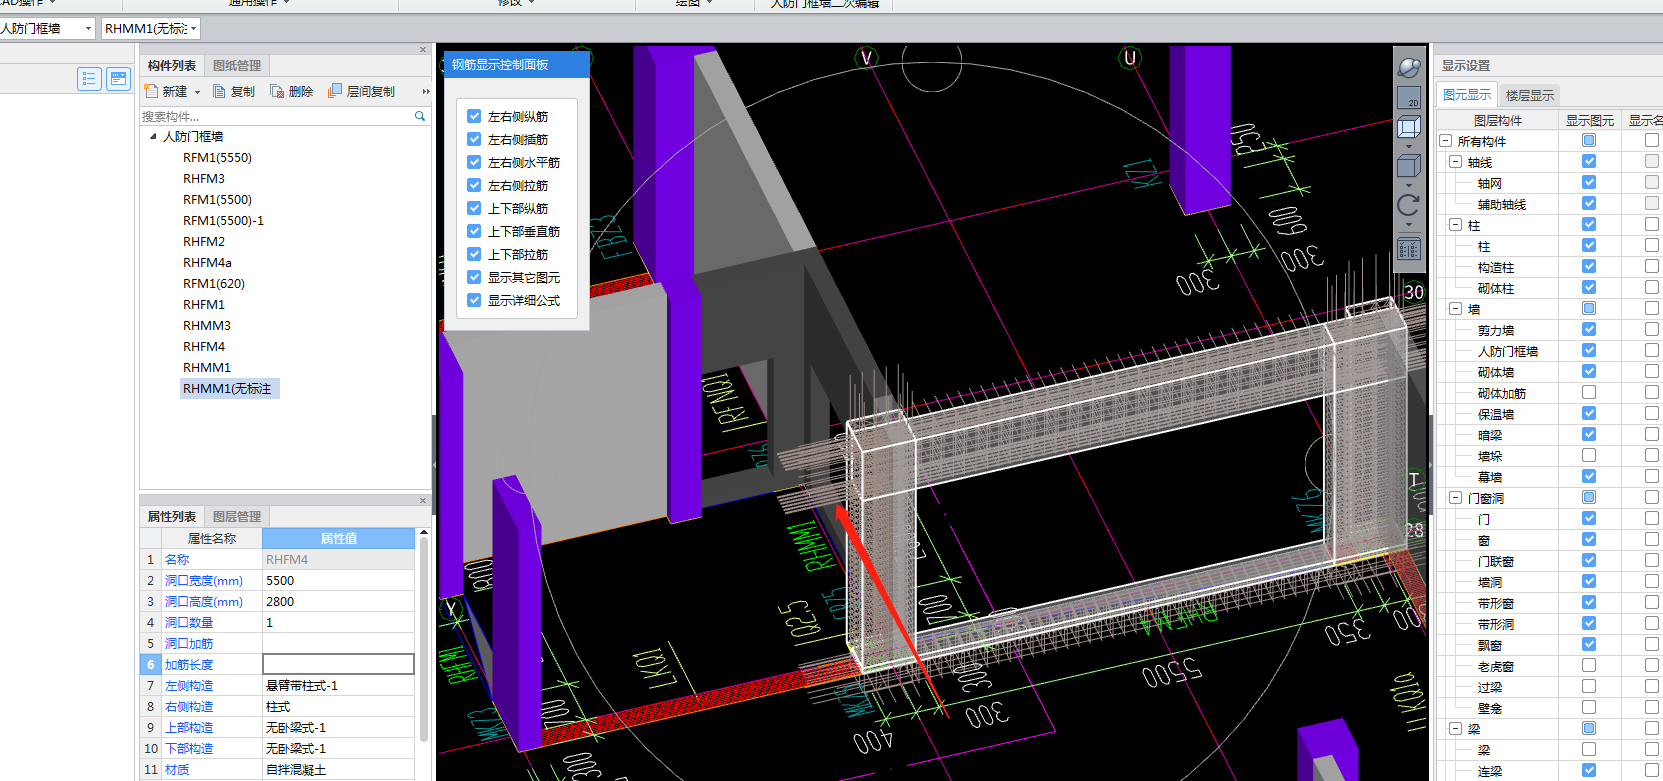The image size is (1663, 781).
Task: Toggle the 显示详细公式 checkbox
Action: pyautogui.click(x=474, y=300)
